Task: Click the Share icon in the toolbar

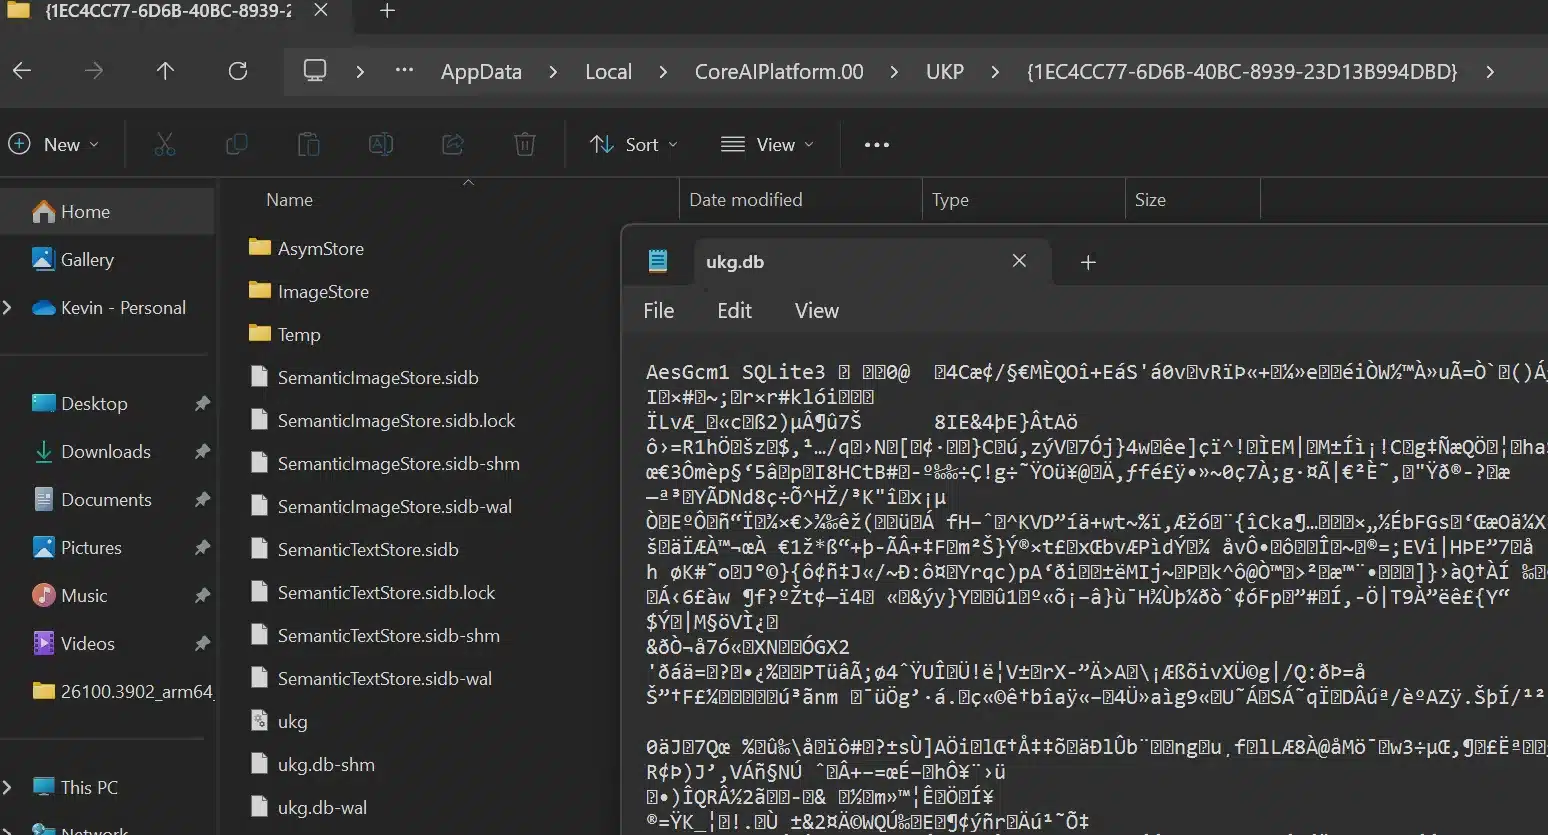Action: click(x=453, y=144)
